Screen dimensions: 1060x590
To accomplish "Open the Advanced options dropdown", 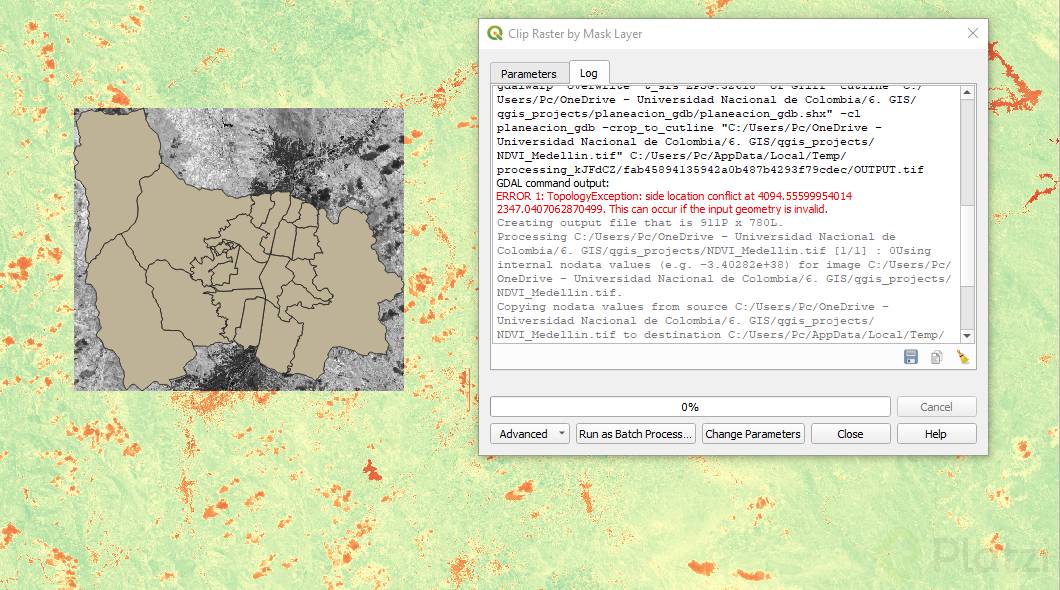I will click(x=529, y=433).
